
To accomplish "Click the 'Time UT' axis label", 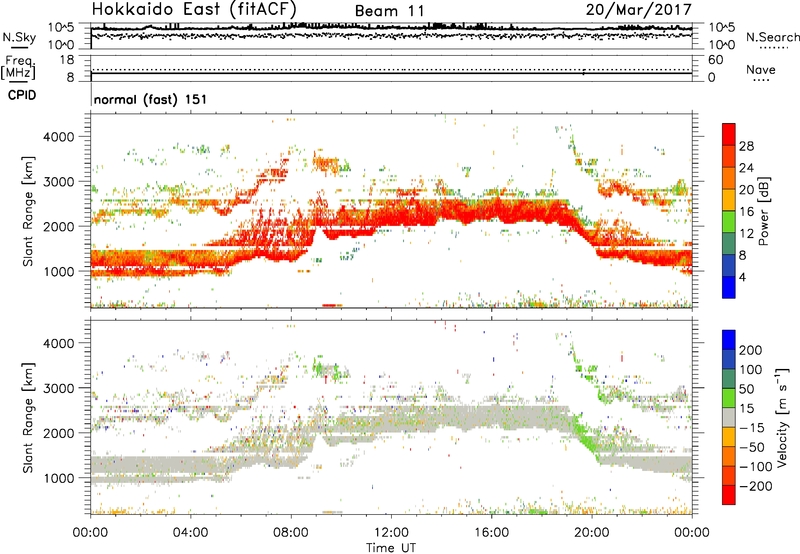I will point(391,548).
